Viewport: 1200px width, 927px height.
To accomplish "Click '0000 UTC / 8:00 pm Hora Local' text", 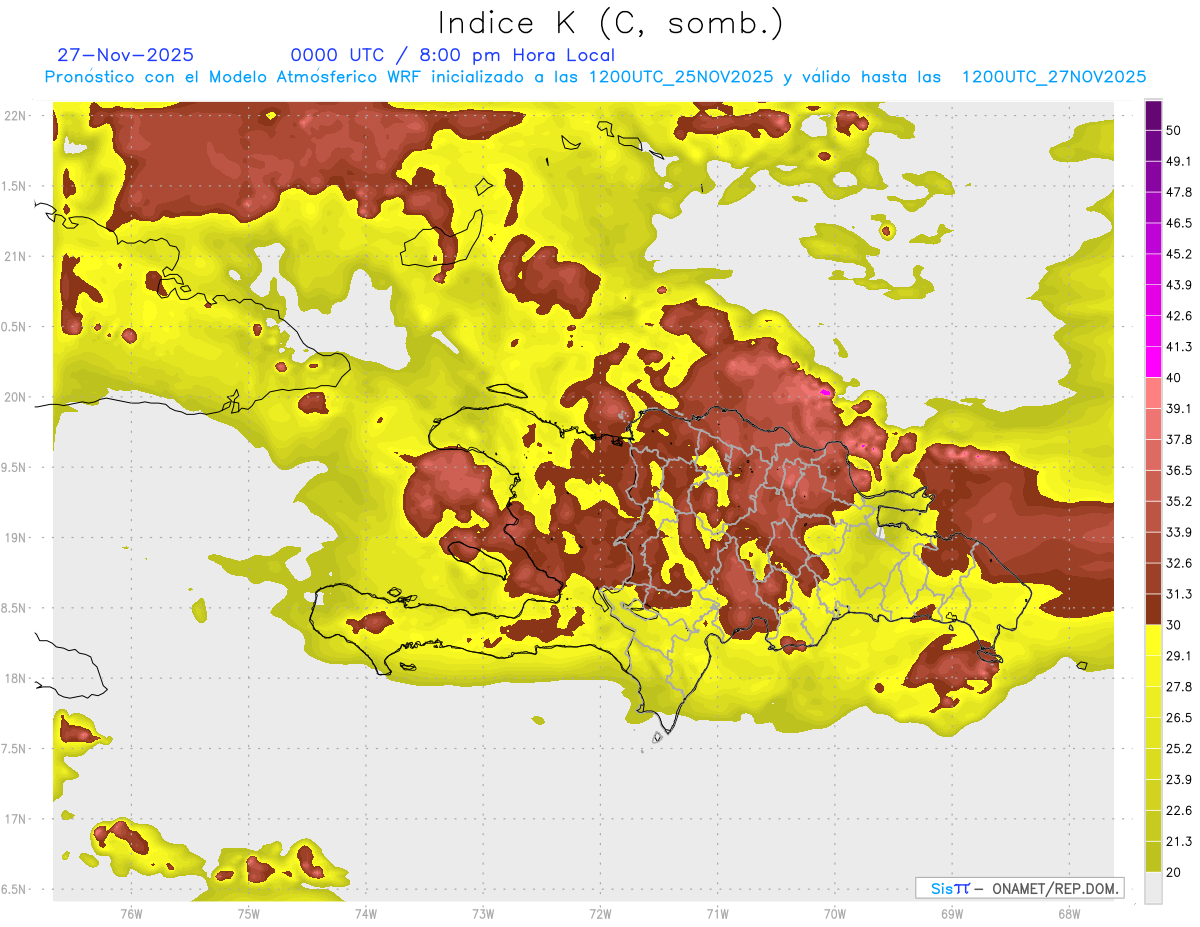I will point(453,55).
